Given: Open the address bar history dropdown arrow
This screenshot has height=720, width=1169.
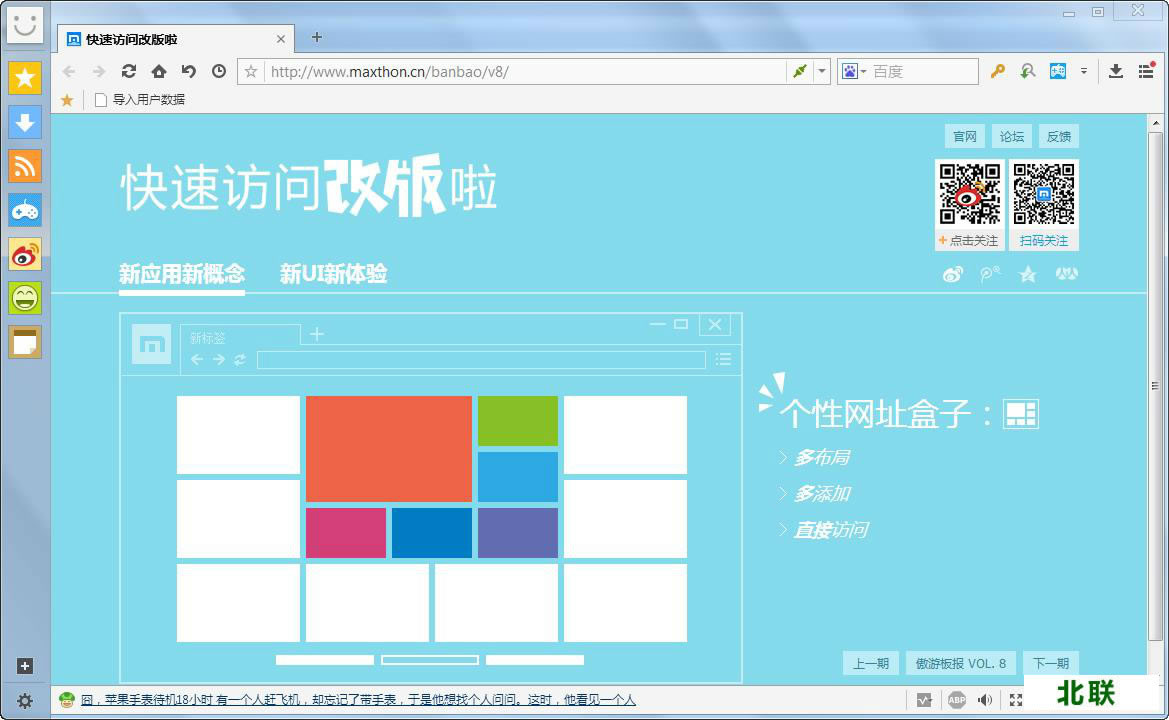Looking at the screenshot, I should (x=820, y=71).
